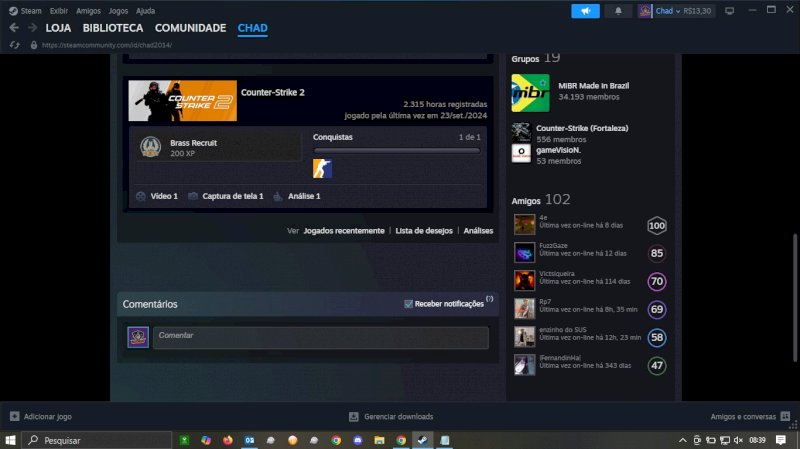Open the notifications bell
The width and height of the screenshot is (800, 449).
click(x=618, y=11)
